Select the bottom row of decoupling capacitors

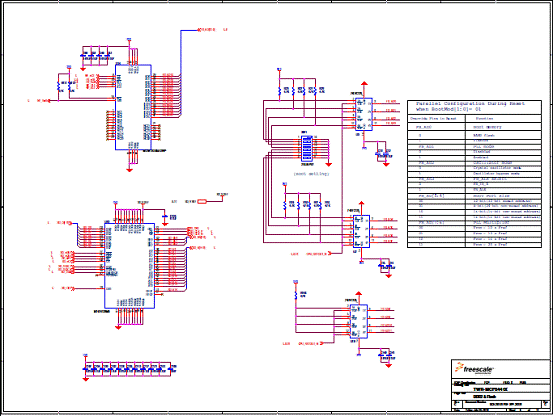coord(129,369)
